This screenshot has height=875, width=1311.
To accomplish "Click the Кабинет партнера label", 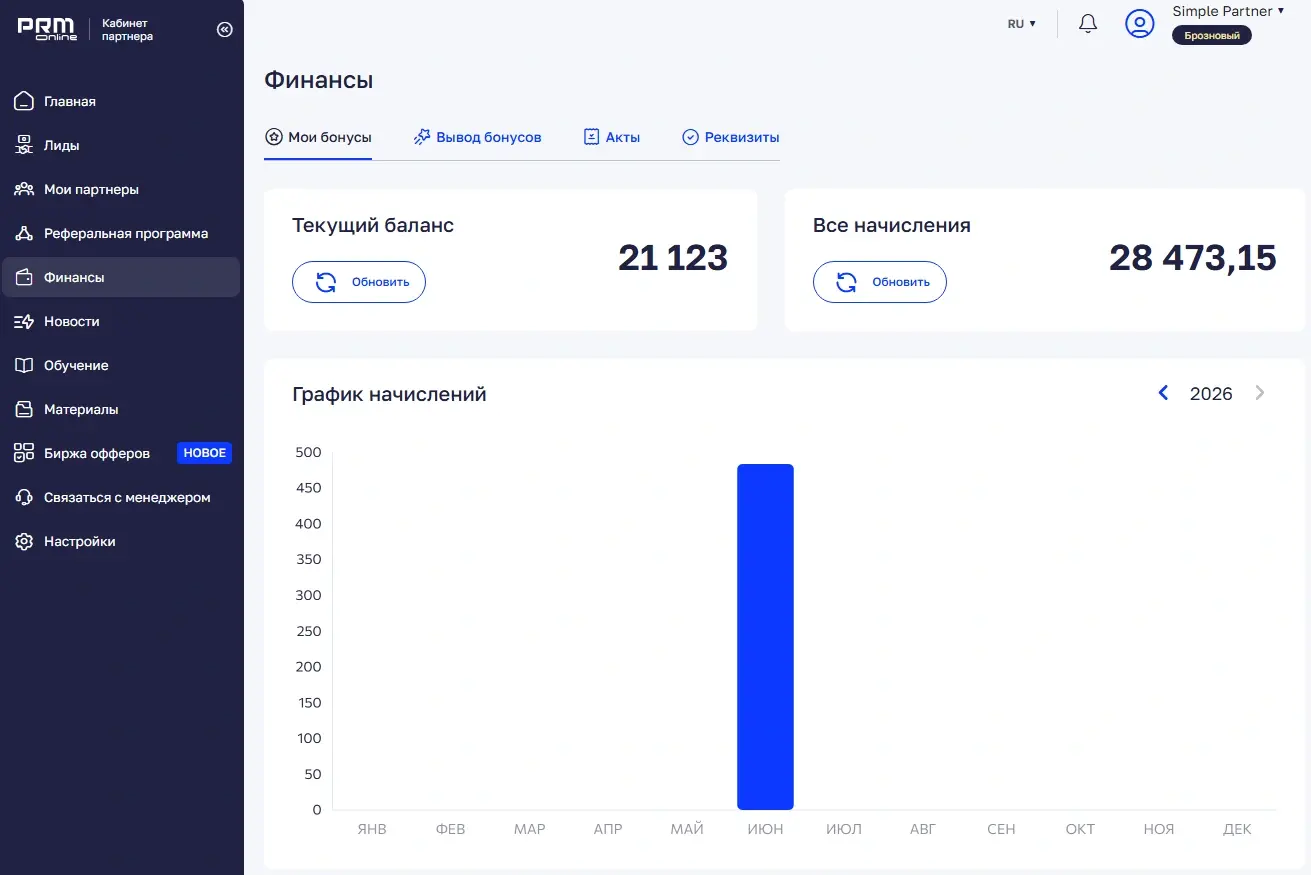I will click(x=127, y=29).
